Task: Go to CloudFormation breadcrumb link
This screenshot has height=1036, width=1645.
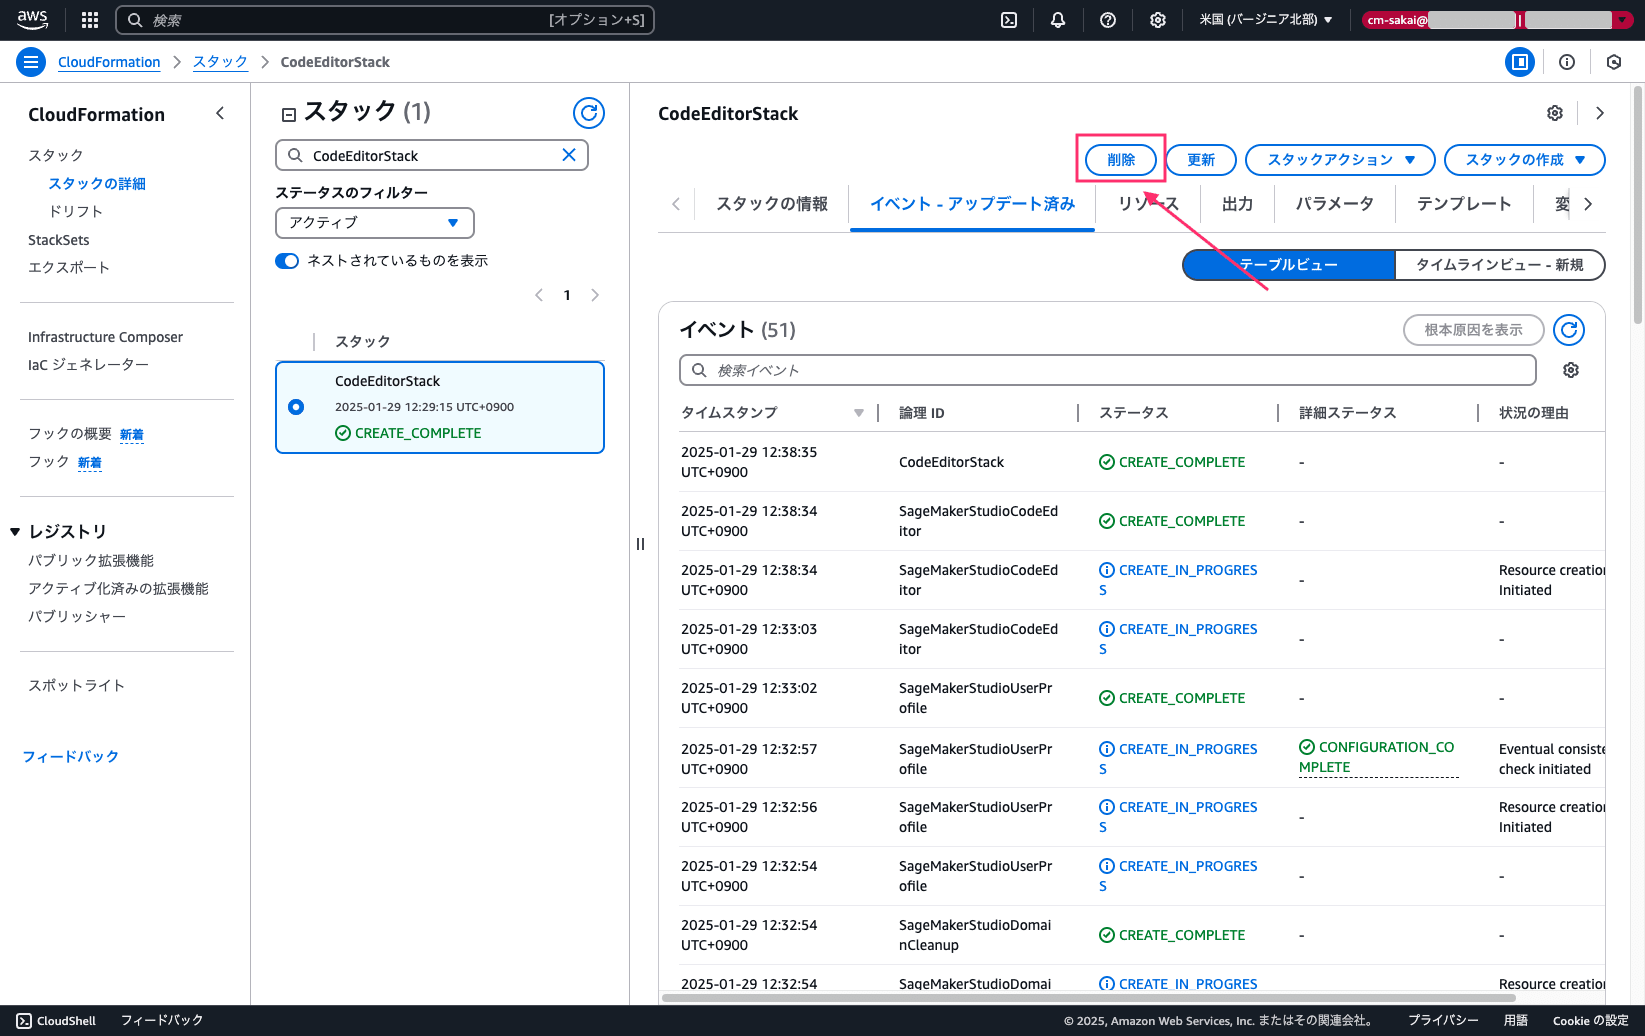Action: pyautogui.click(x=109, y=62)
